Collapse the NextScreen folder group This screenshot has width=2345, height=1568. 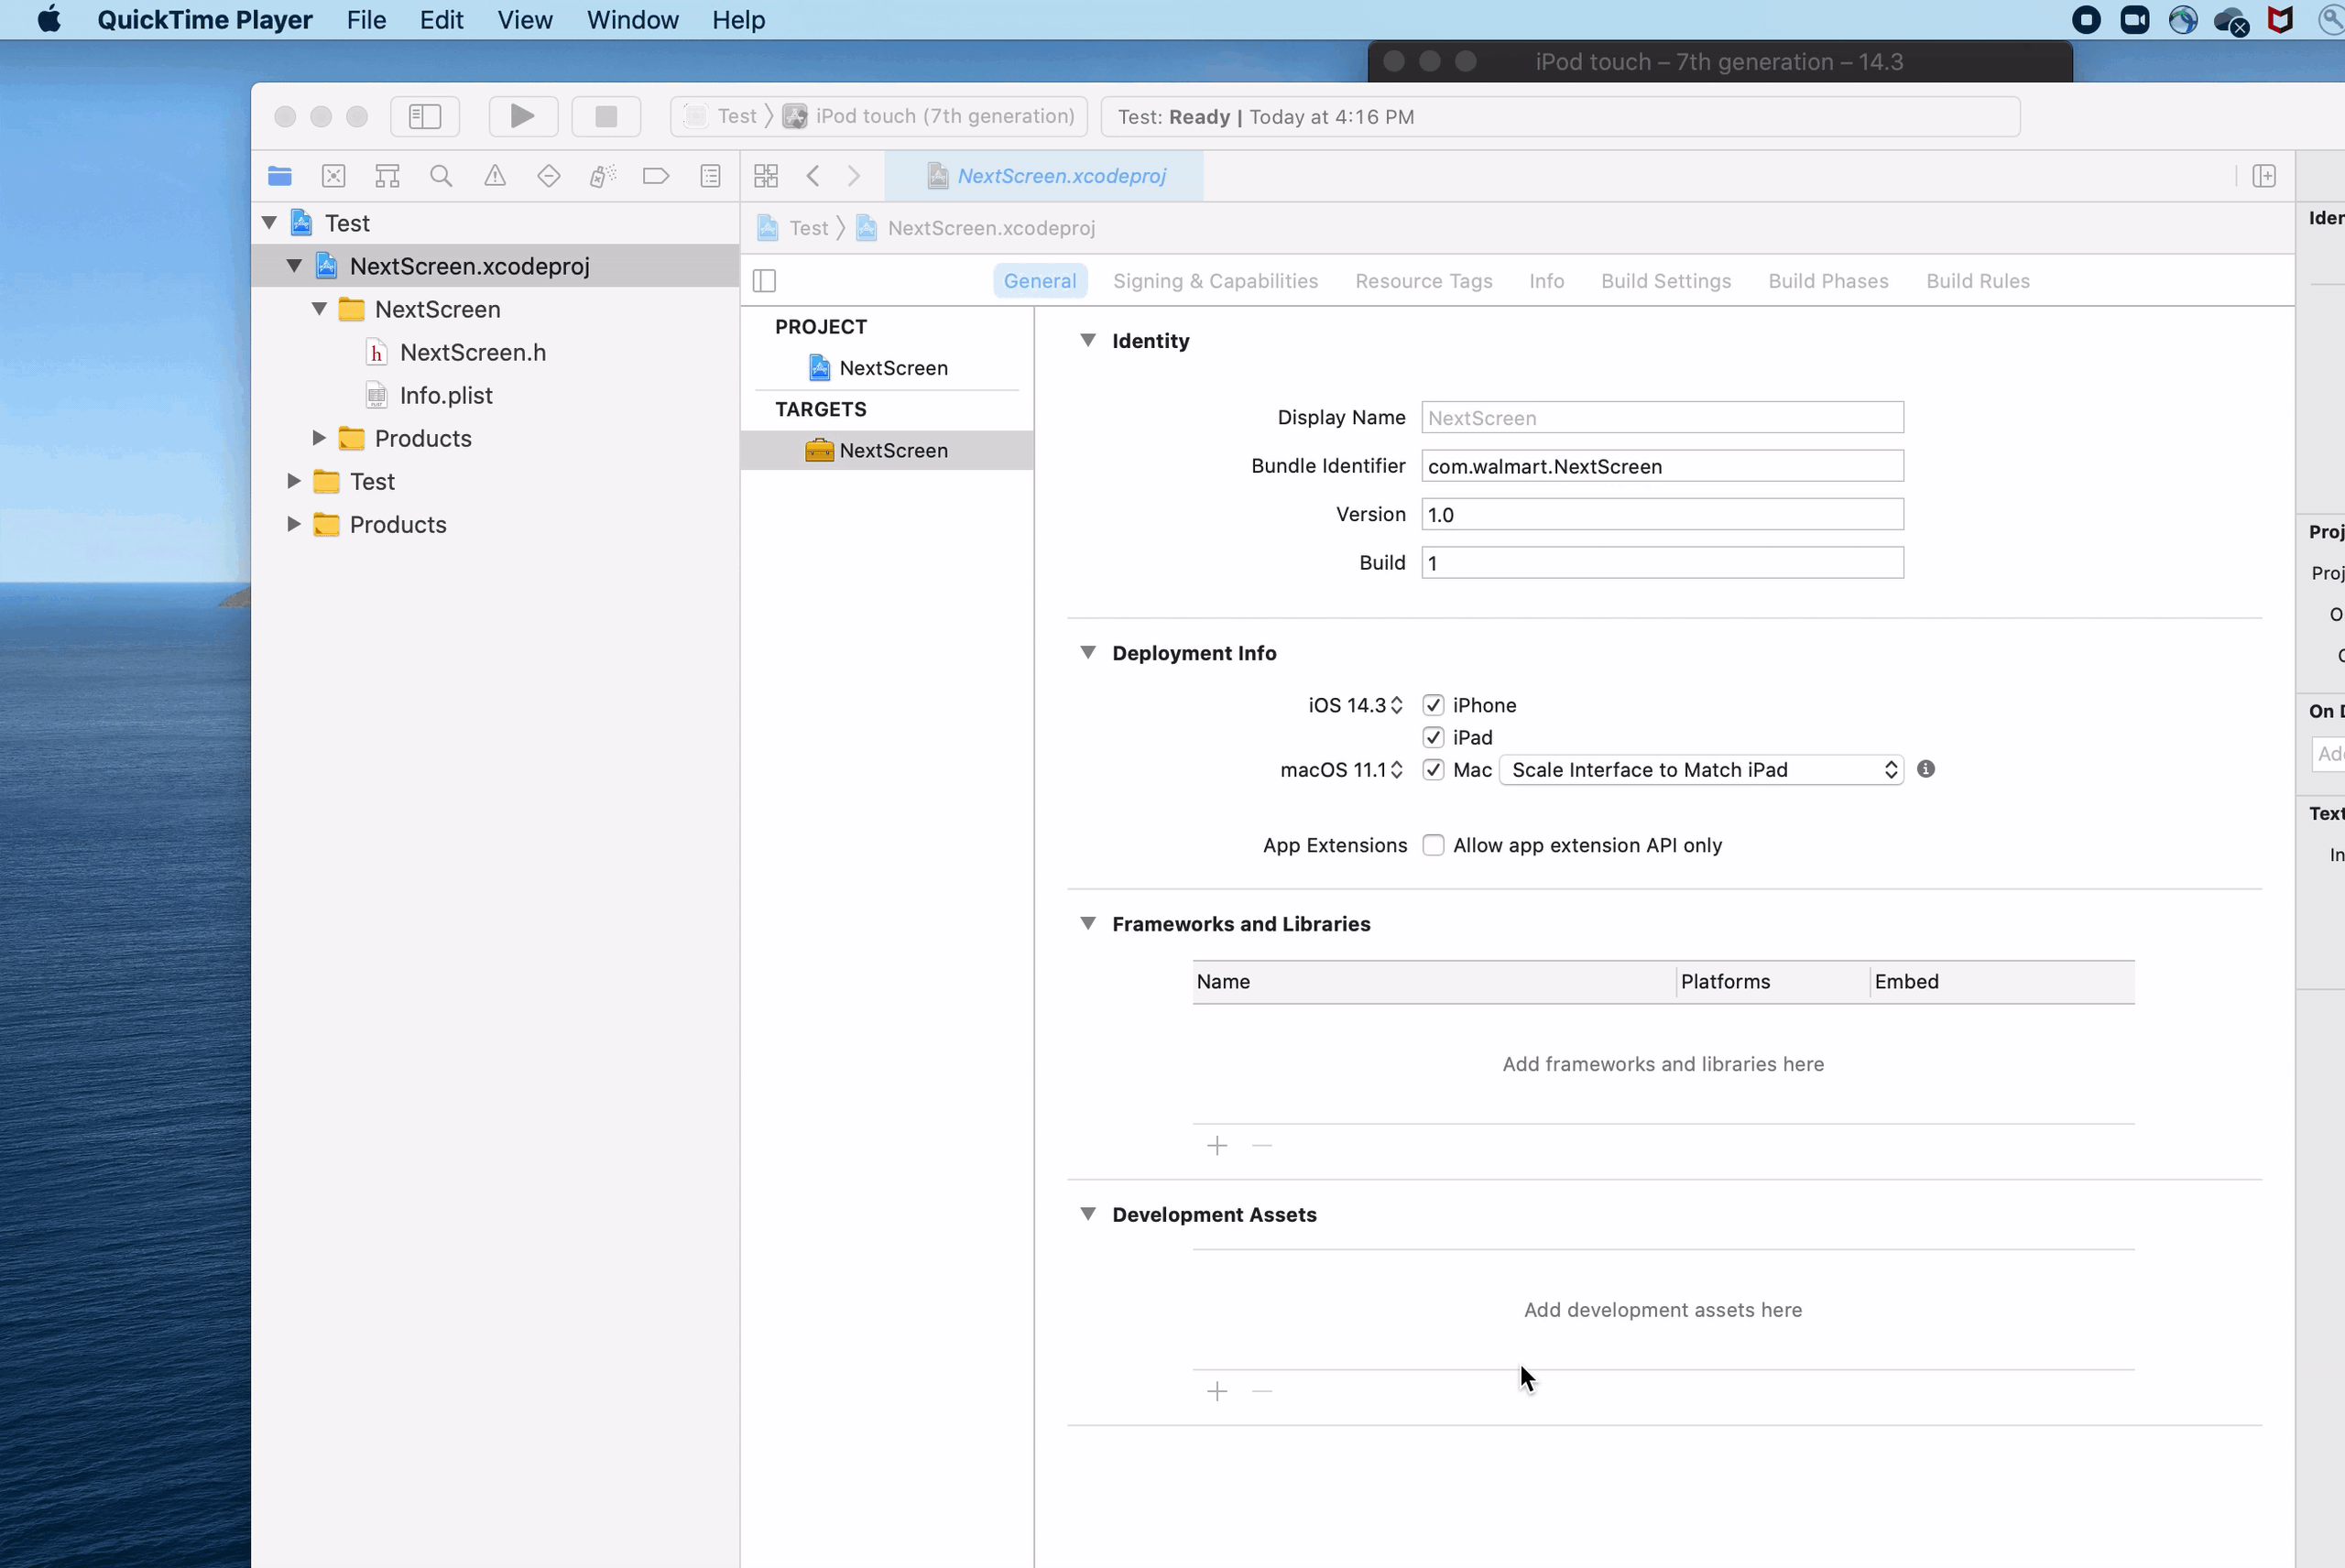(319, 308)
